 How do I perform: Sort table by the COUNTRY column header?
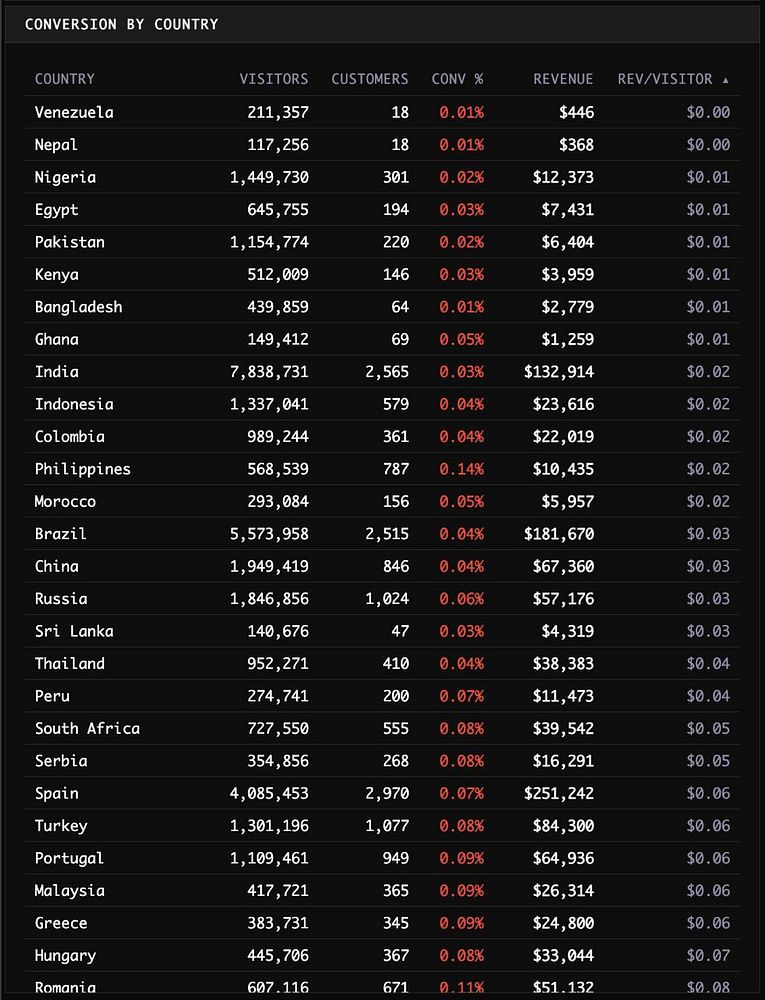(65, 79)
